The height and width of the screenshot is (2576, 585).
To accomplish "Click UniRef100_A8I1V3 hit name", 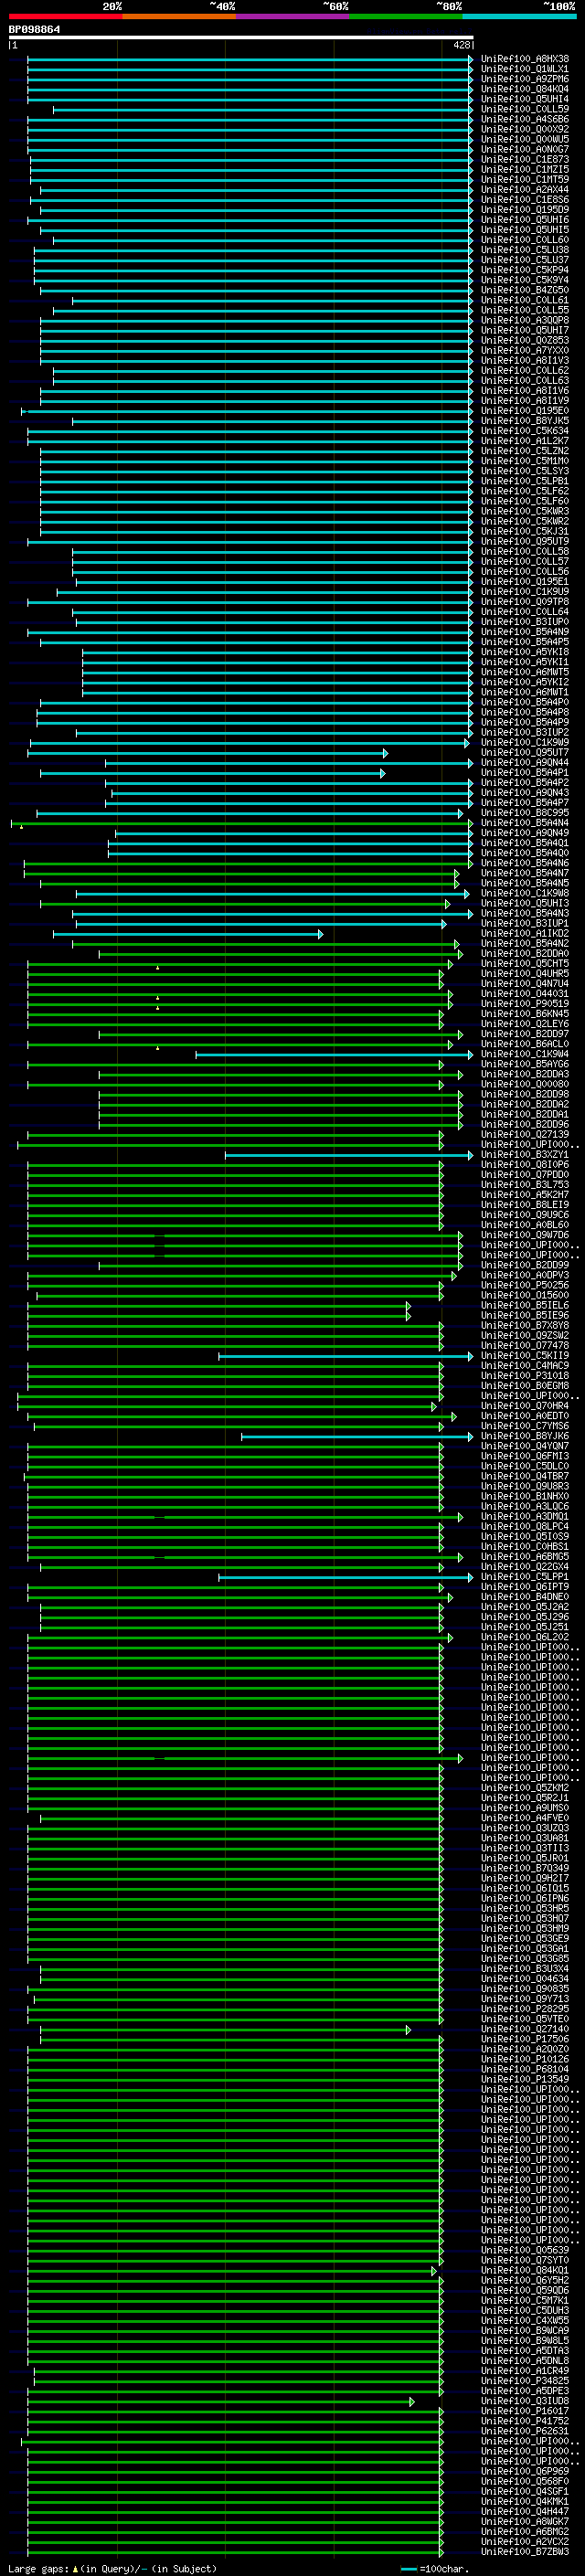I will pyautogui.click(x=525, y=360).
